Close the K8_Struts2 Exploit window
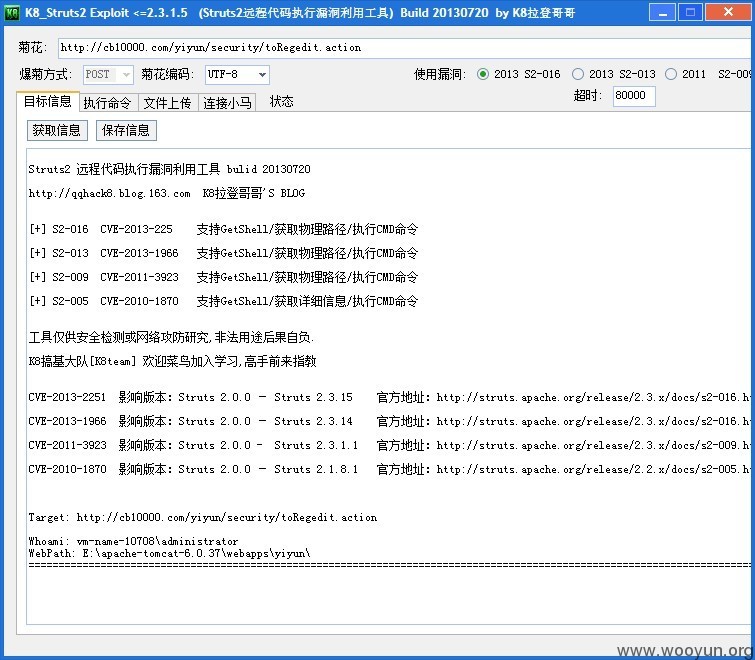This screenshot has height=660, width=755. coord(728,12)
